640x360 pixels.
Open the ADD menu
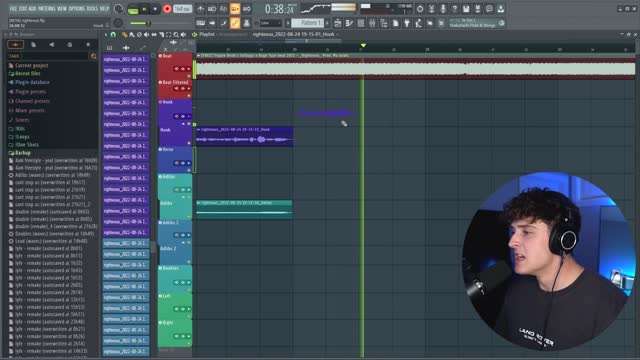coord(32,9)
